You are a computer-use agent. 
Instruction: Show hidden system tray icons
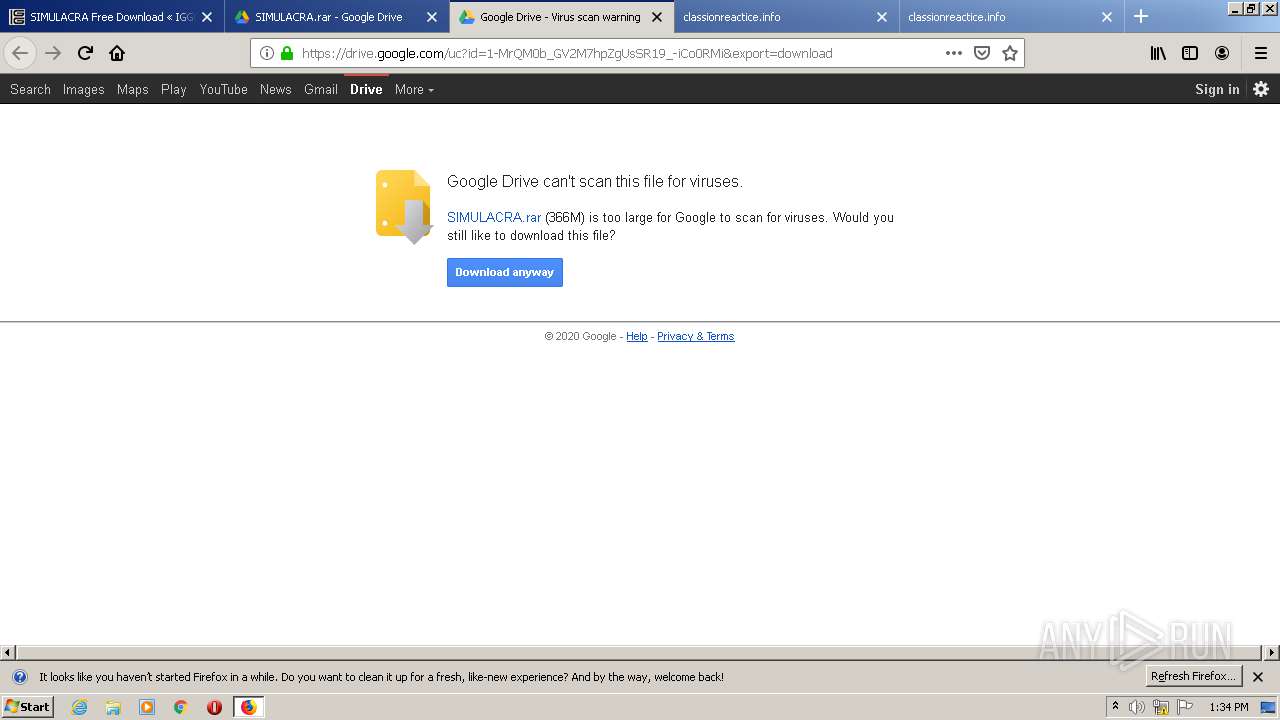coord(1115,707)
